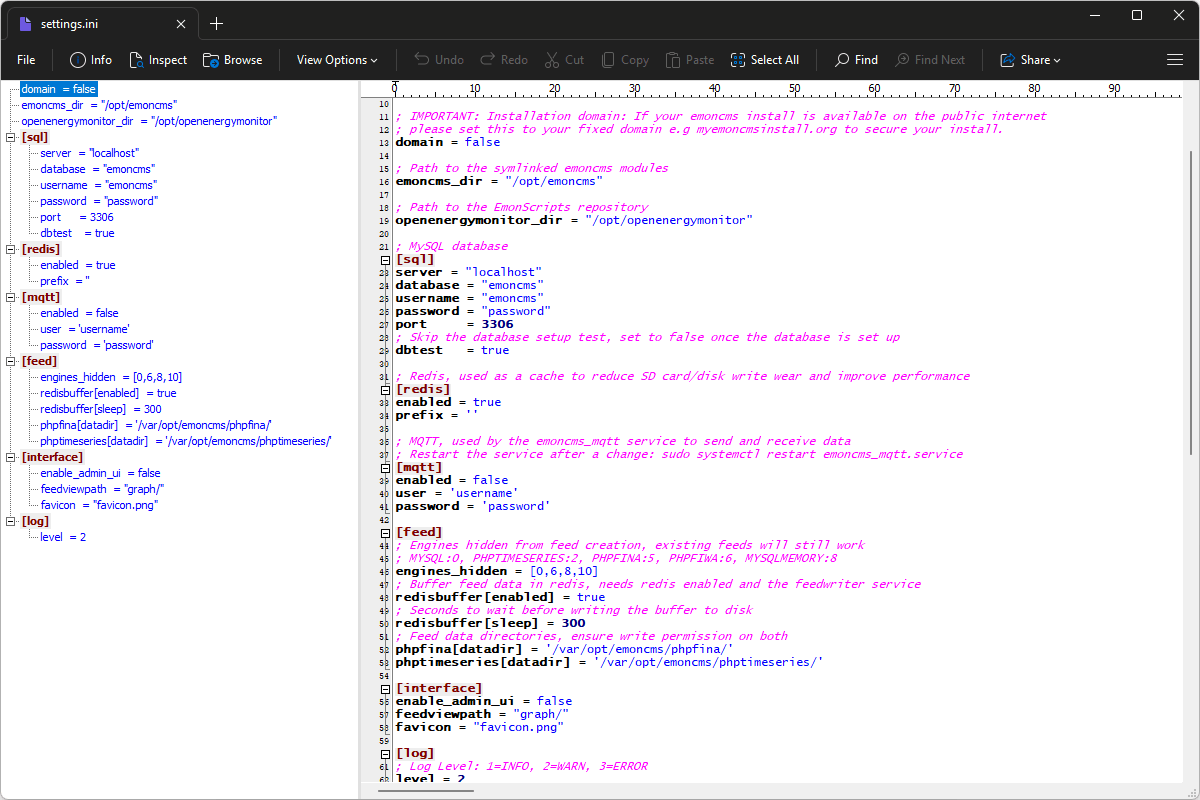Image resolution: width=1200 pixels, height=800 pixels.
Task: Fold the [redis] section in editor
Action: click(x=385, y=389)
